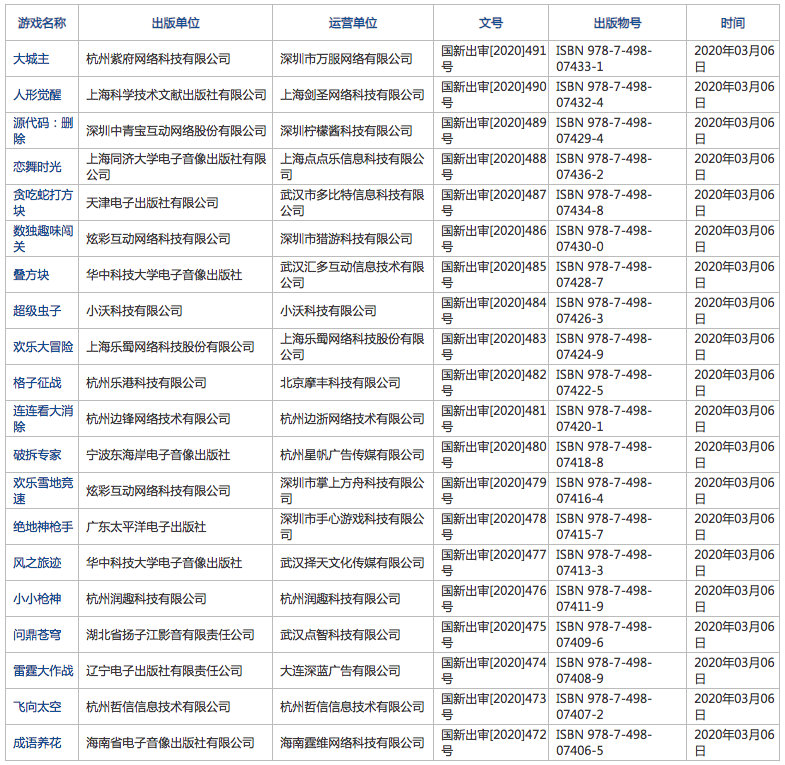Open the 格子征战 game link

[37, 383]
